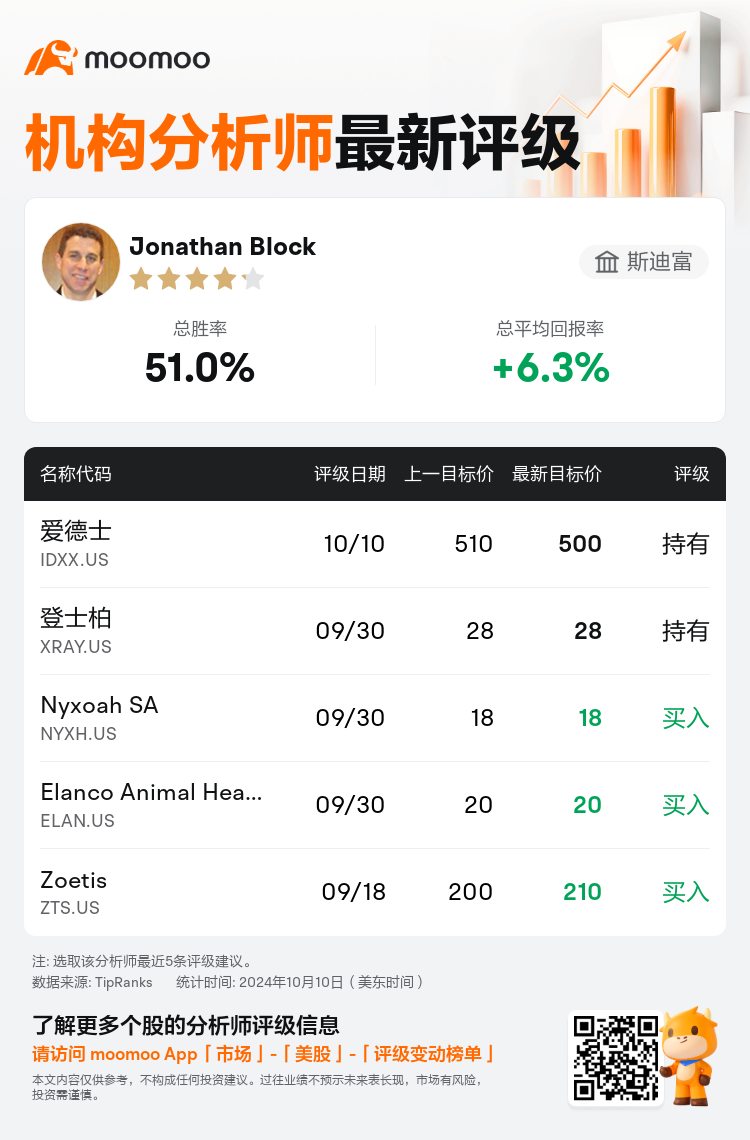Image resolution: width=750 pixels, height=1140 pixels.
Task: Open Nyxoah SA NYXH.US entry
Action: point(375,718)
